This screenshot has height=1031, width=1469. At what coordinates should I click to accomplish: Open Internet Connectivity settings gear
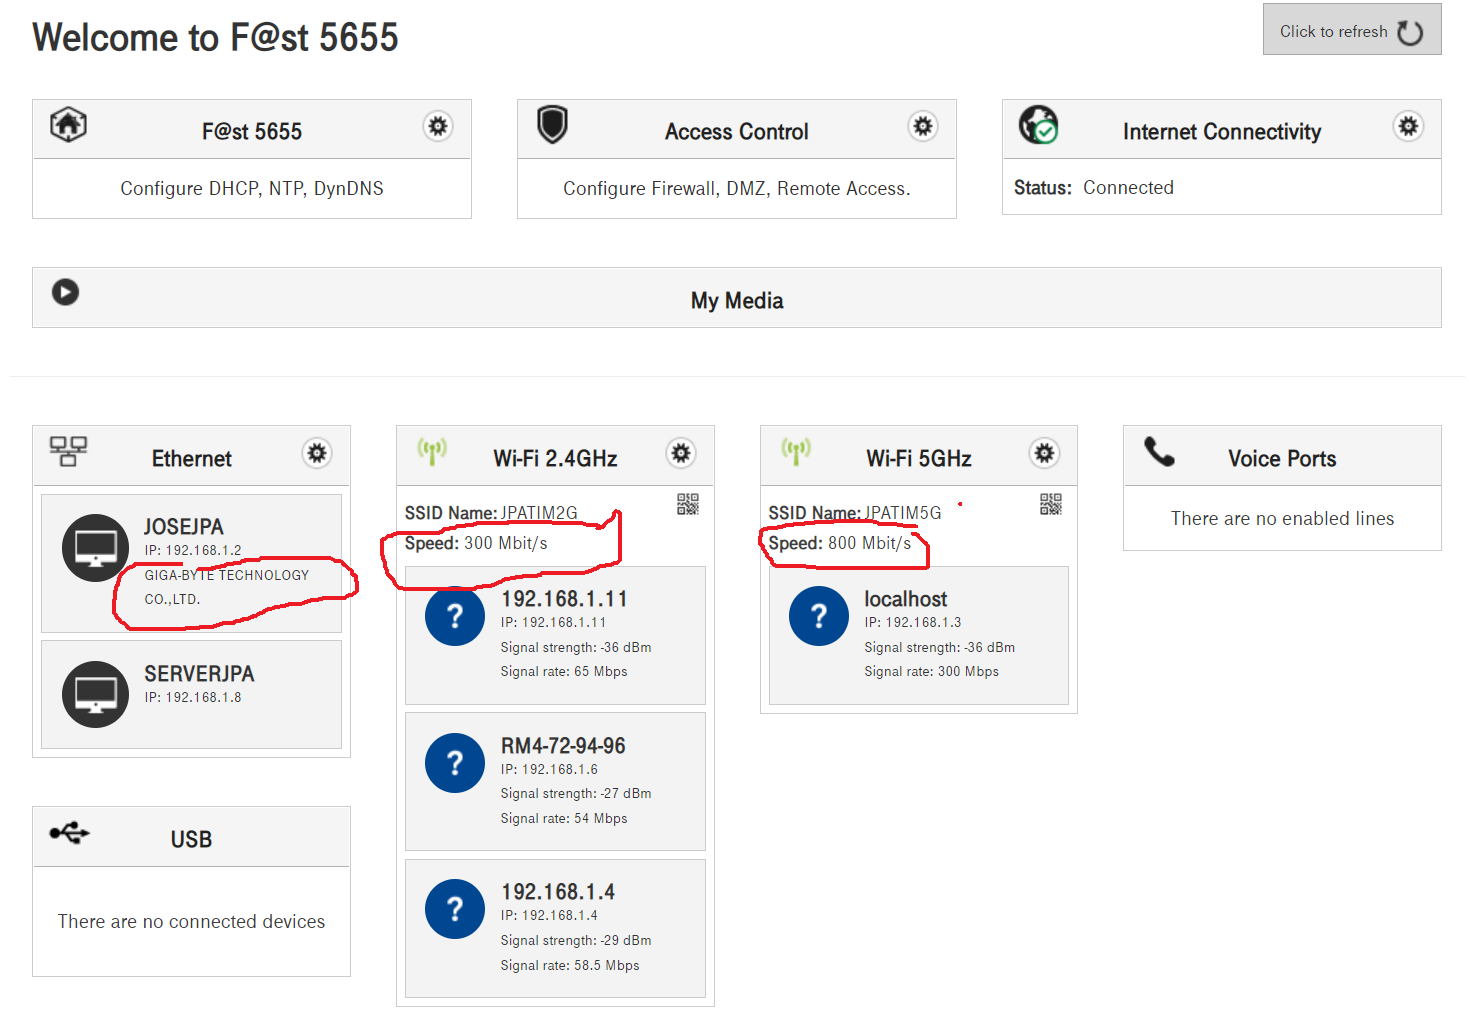tap(1408, 127)
